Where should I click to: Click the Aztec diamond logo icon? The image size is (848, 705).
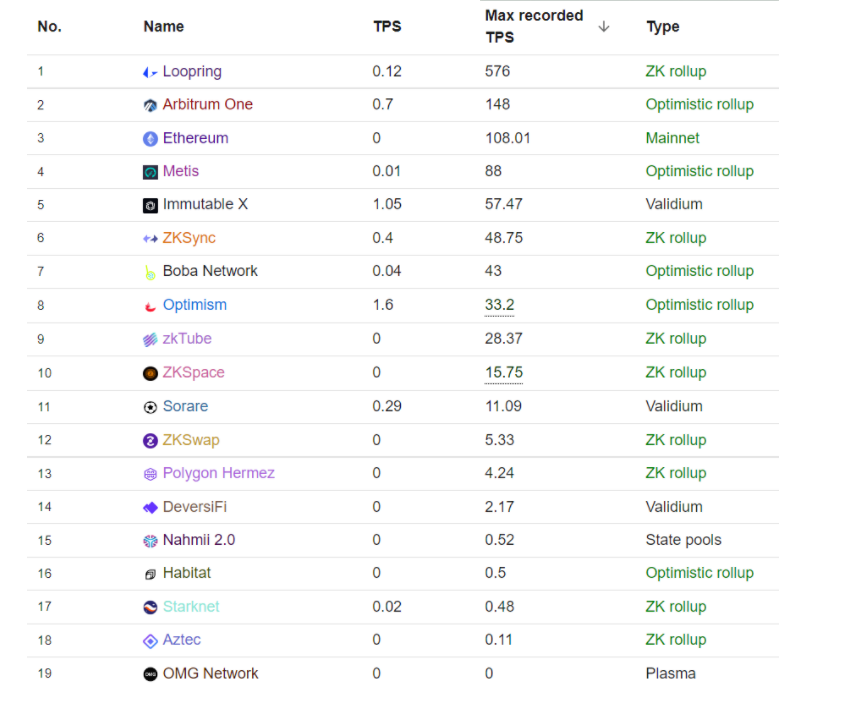(x=150, y=641)
